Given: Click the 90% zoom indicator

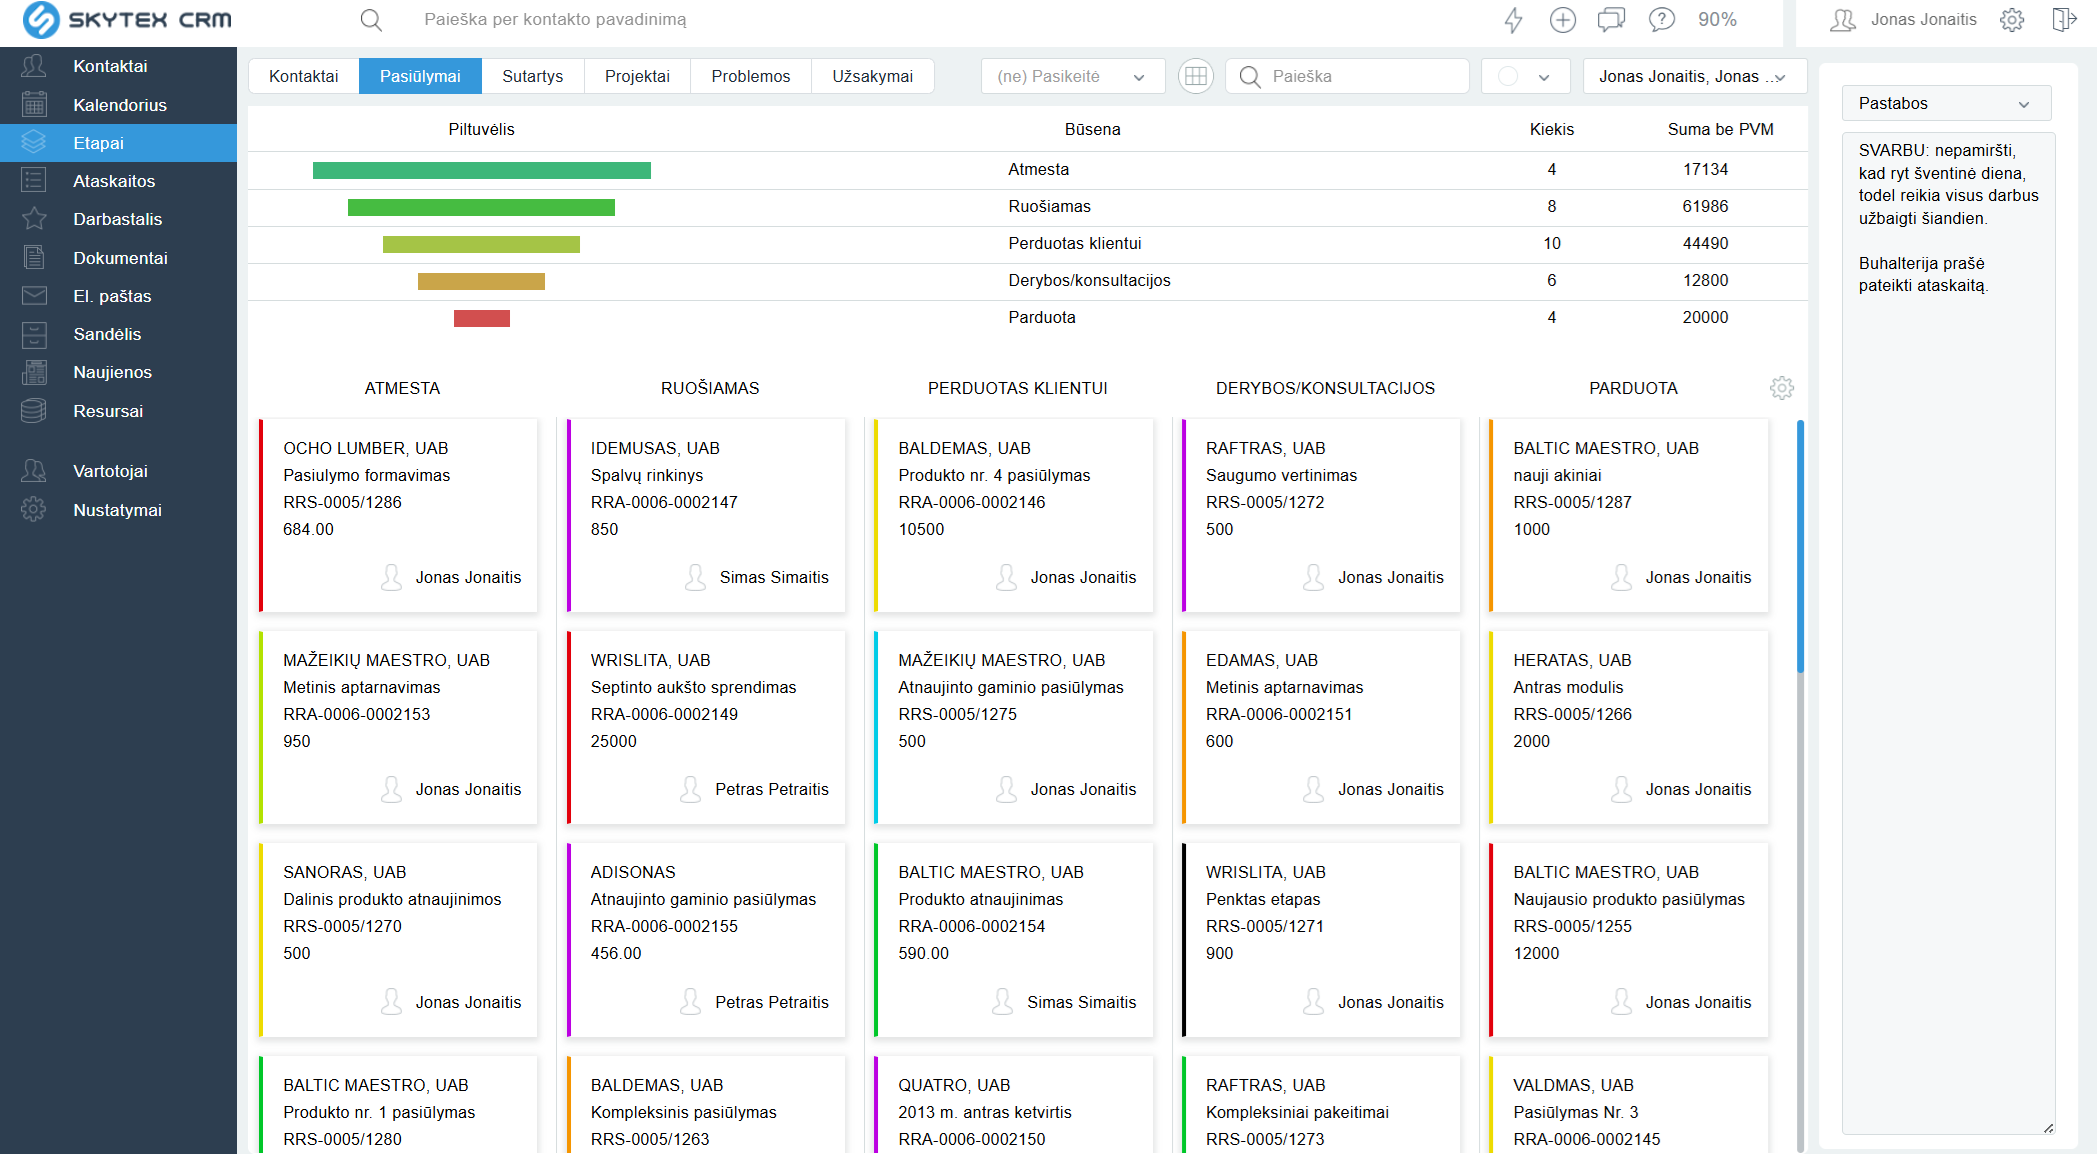Looking at the screenshot, I should tap(1717, 20).
